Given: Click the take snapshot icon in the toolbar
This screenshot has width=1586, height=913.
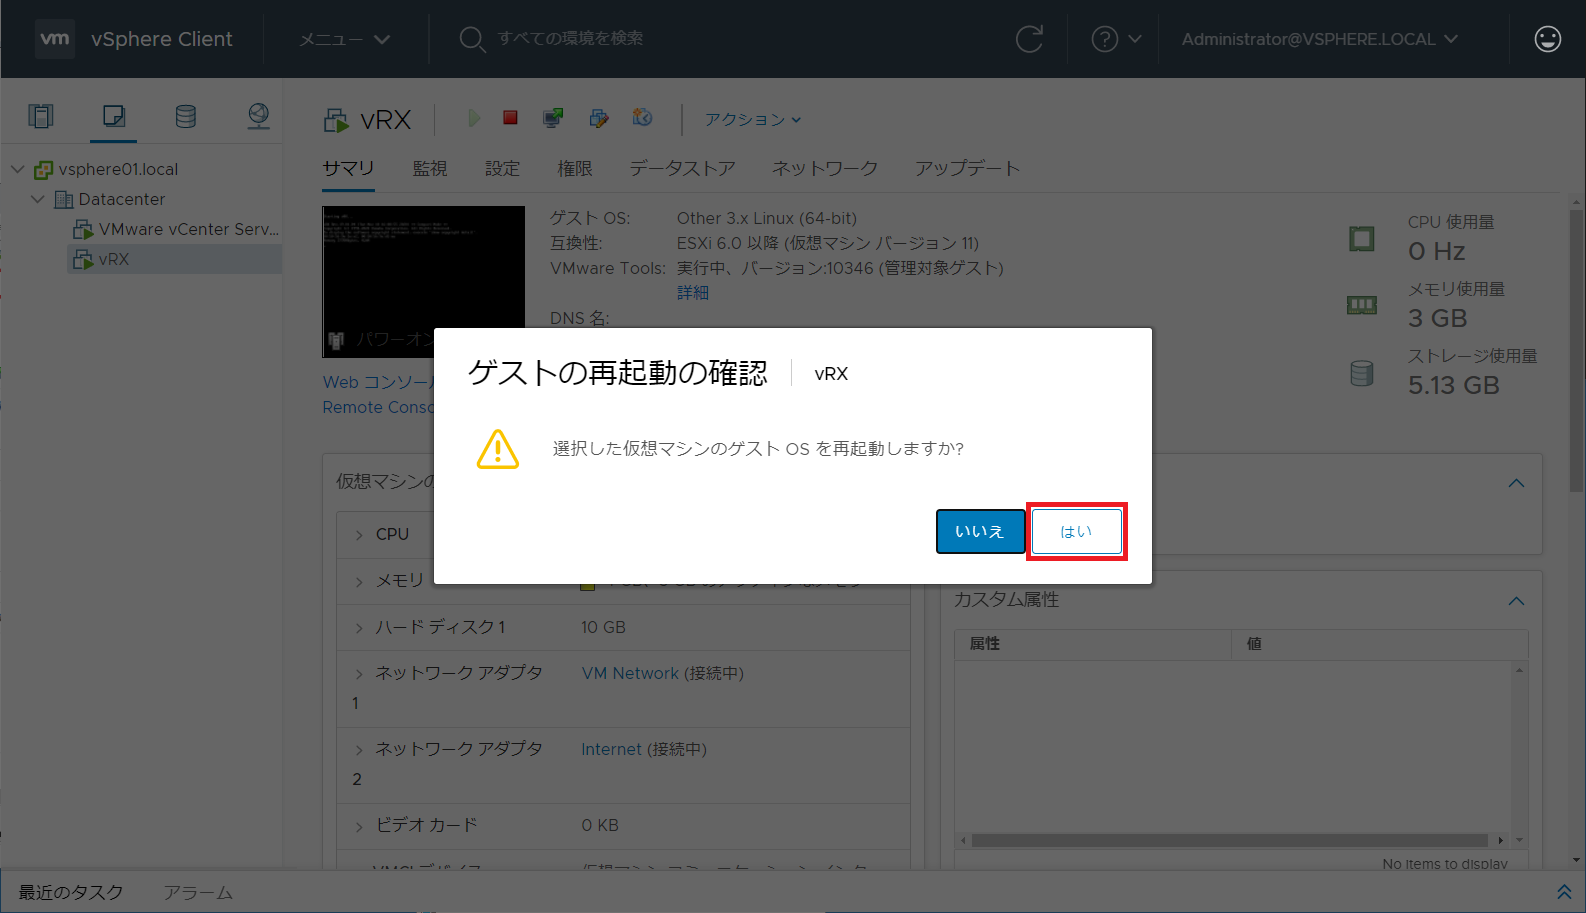Looking at the screenshot, I should tap(643, 118).
